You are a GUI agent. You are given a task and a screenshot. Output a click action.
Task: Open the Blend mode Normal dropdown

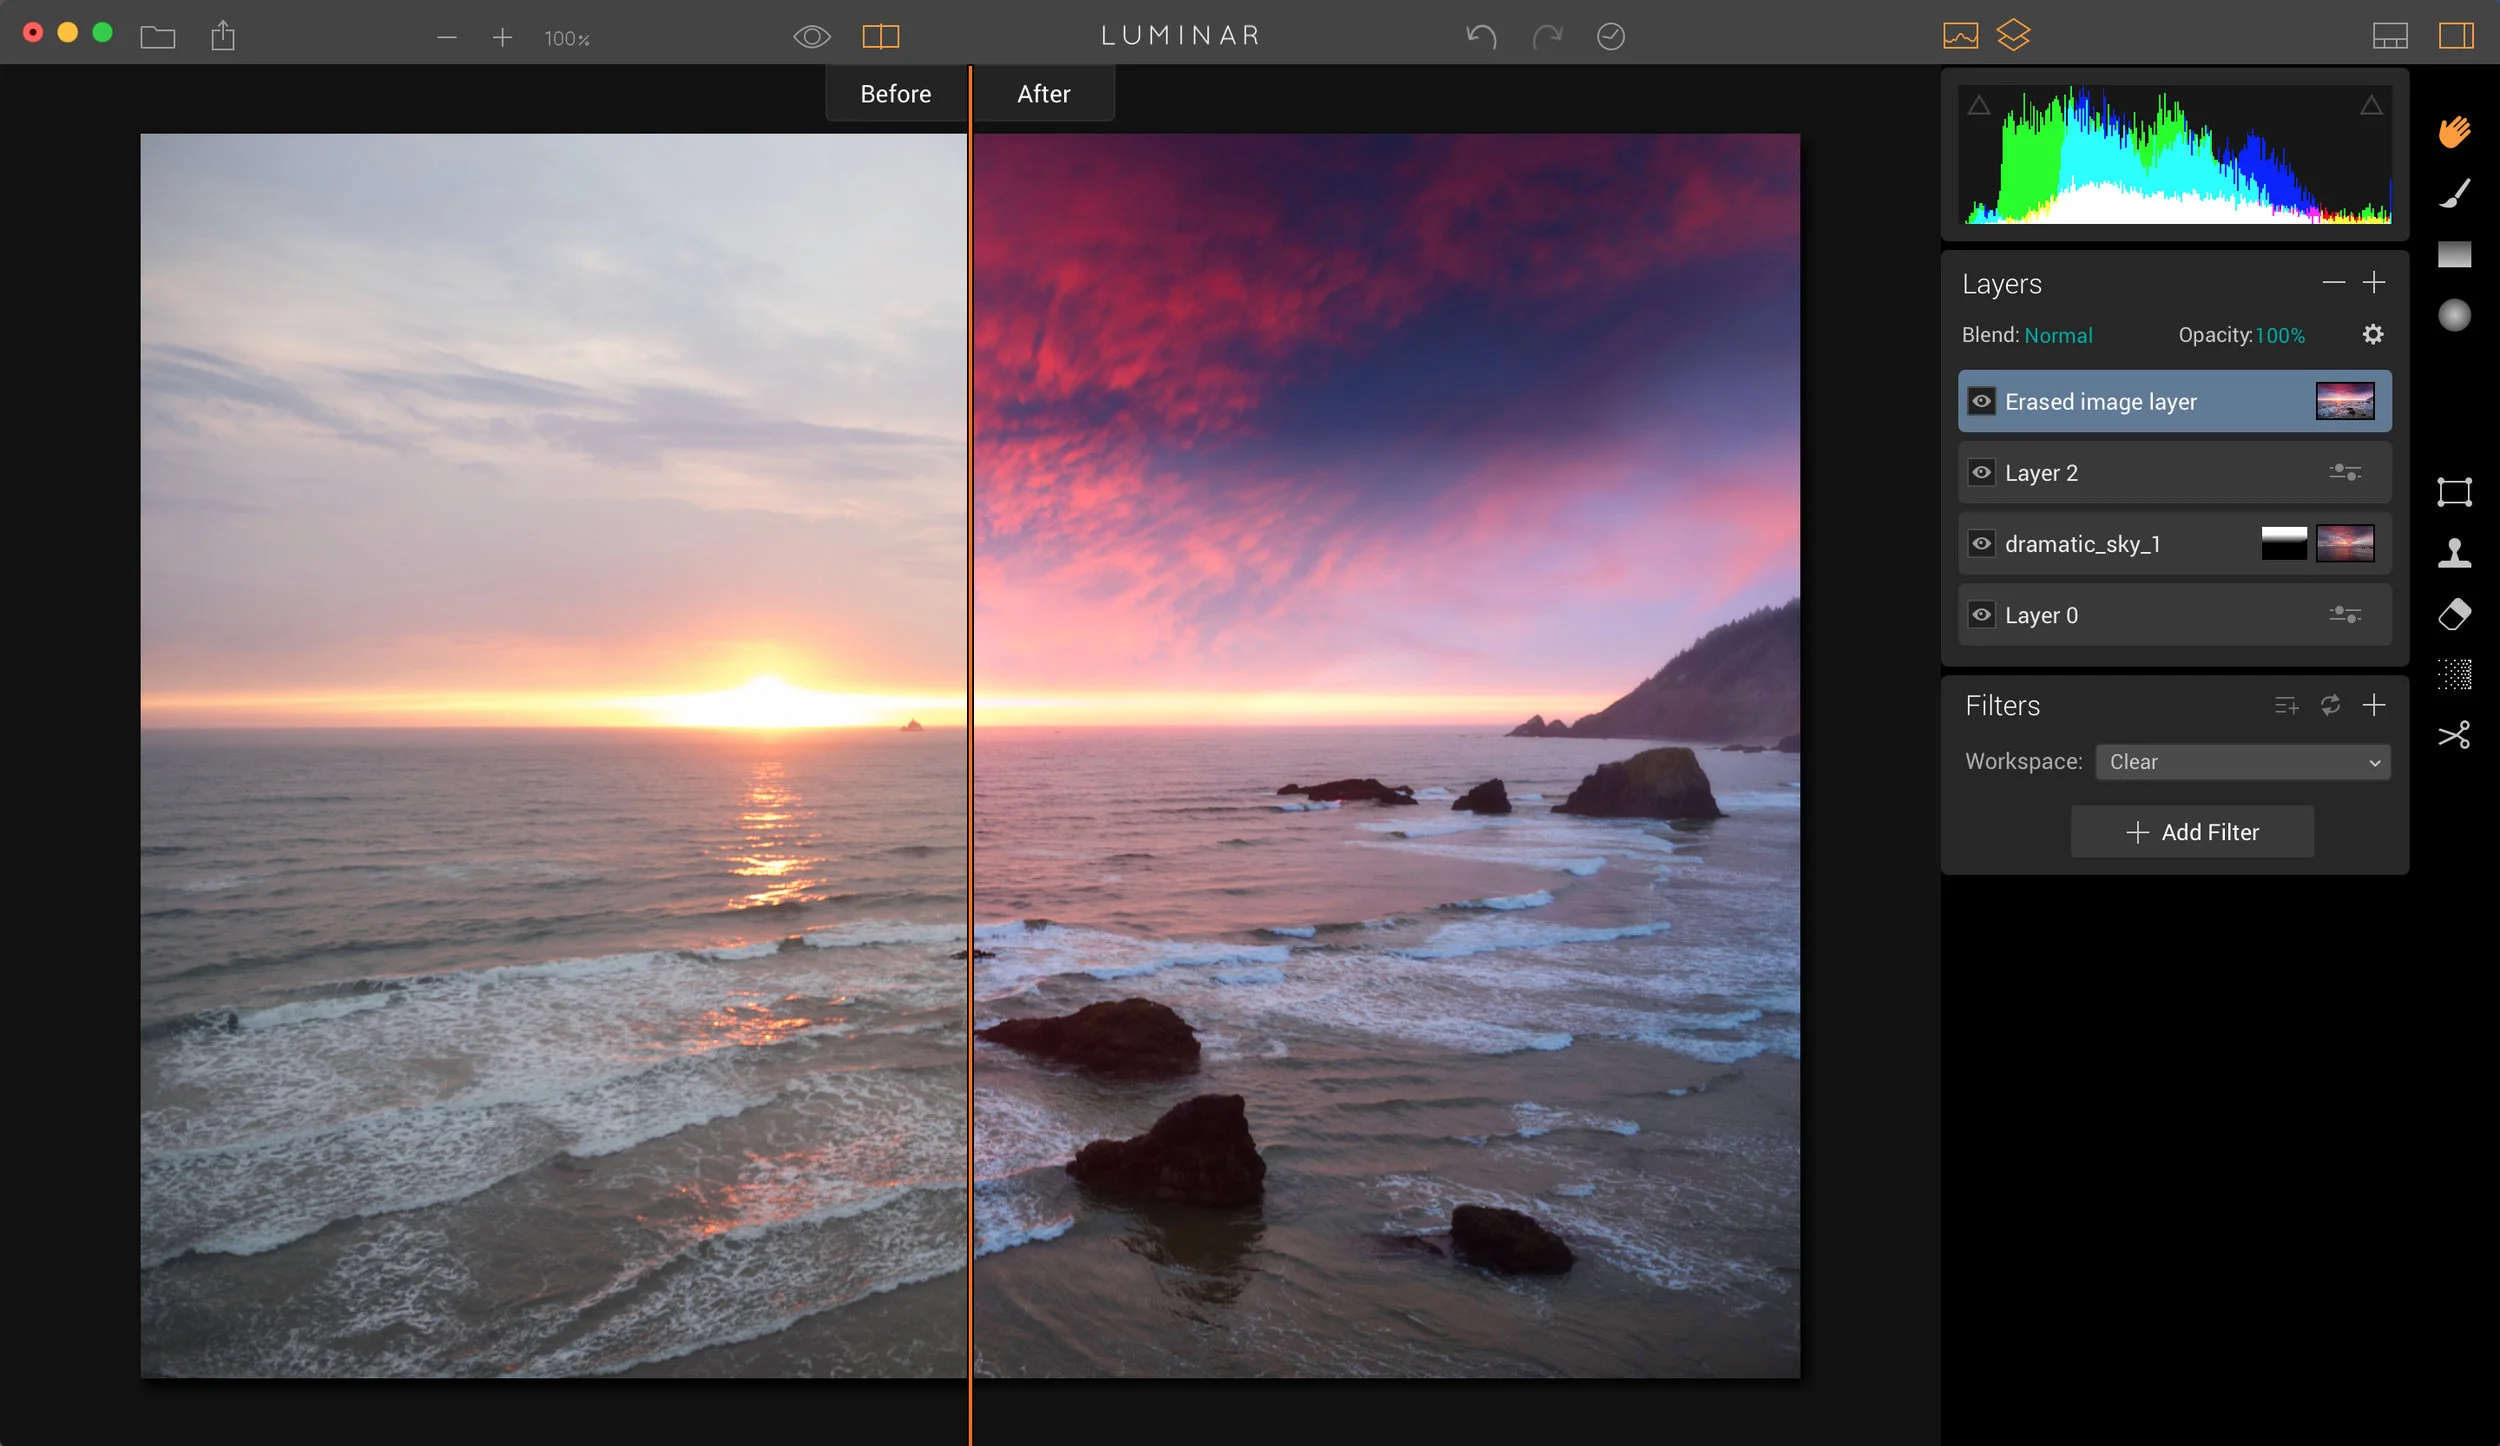(2058, 336)
